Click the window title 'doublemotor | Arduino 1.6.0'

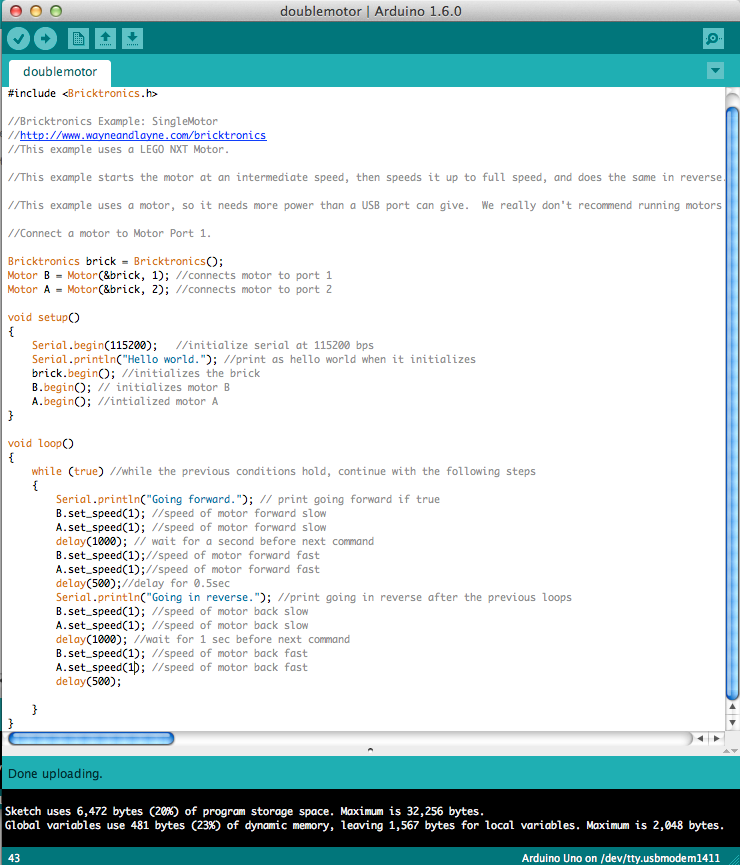370,11
